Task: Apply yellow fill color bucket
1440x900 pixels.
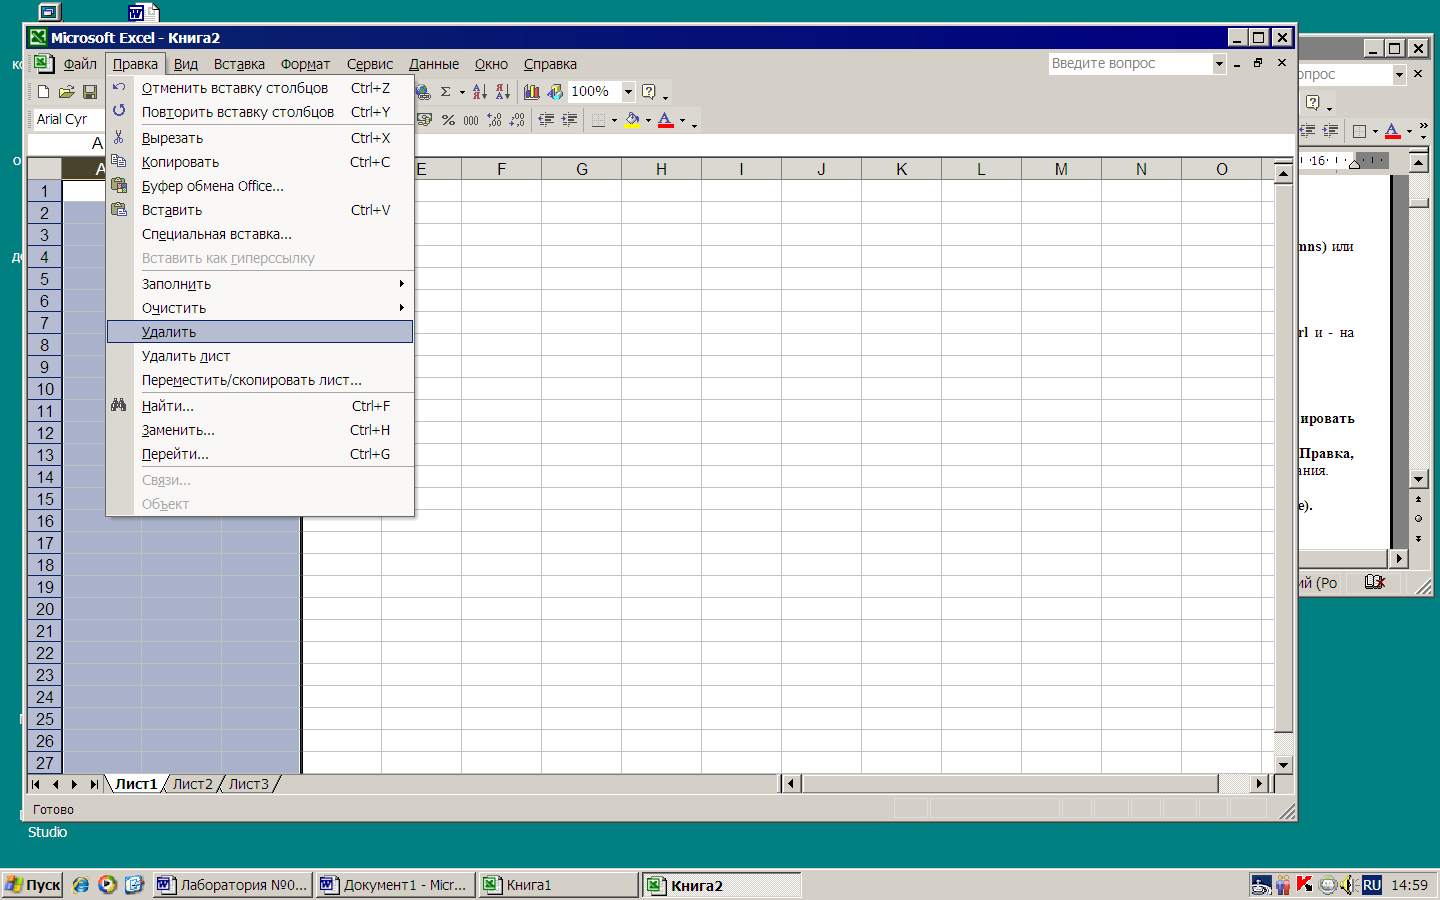Action: [632, 120]
